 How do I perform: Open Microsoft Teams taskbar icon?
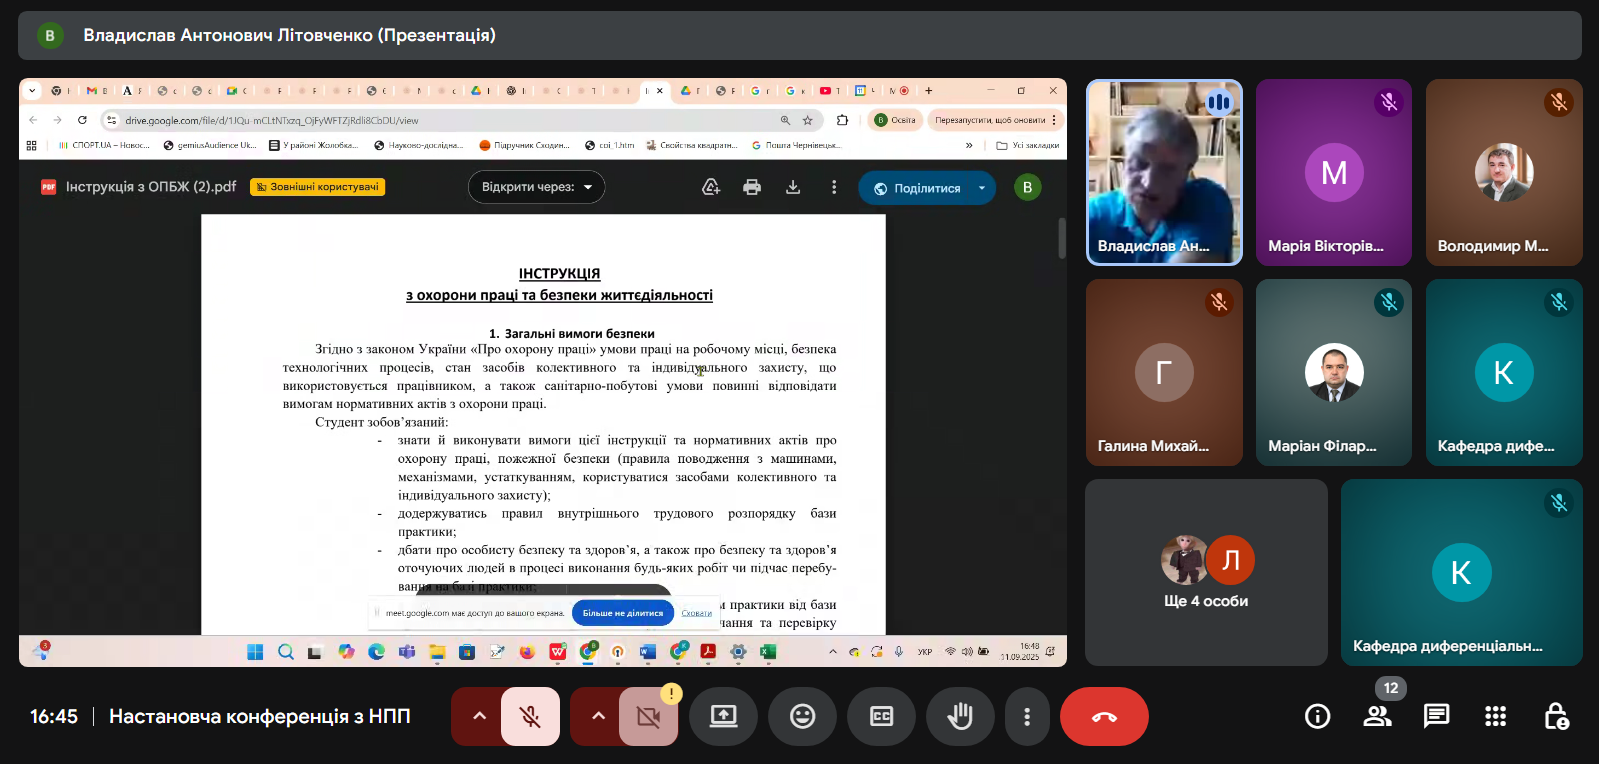407,652
